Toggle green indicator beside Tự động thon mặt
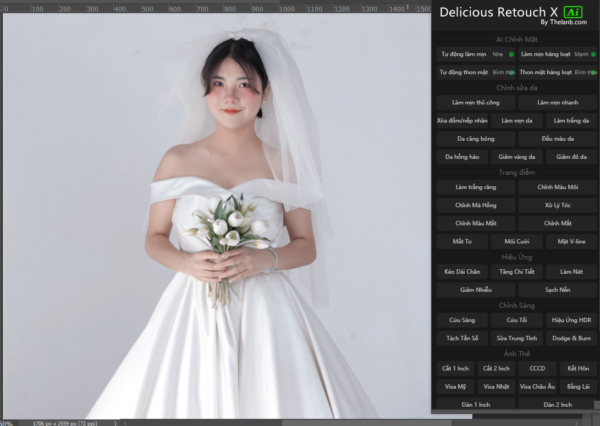 511,72
